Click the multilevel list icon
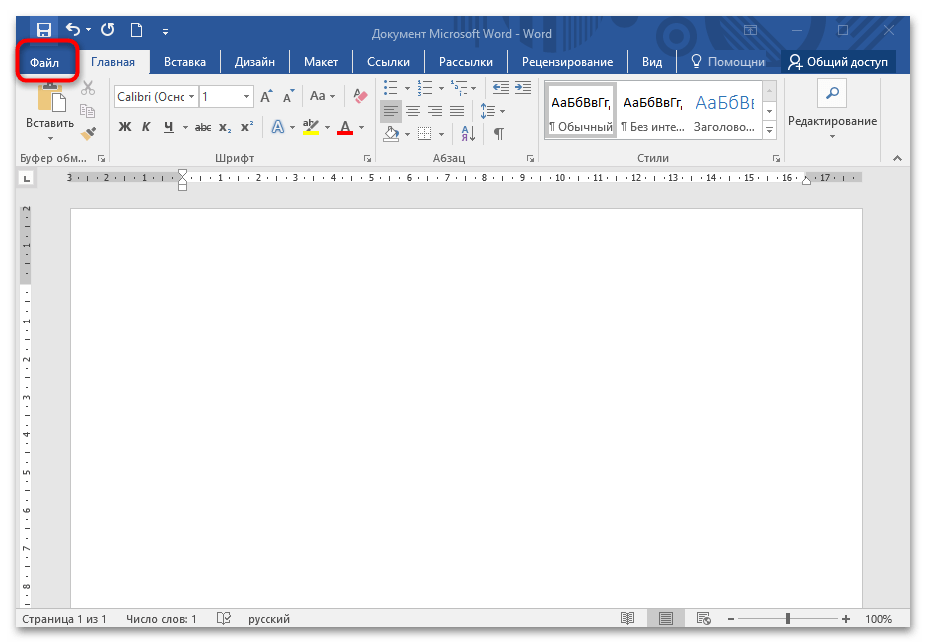The width and height of the screenshot is (926, 643). pos(459,88)
